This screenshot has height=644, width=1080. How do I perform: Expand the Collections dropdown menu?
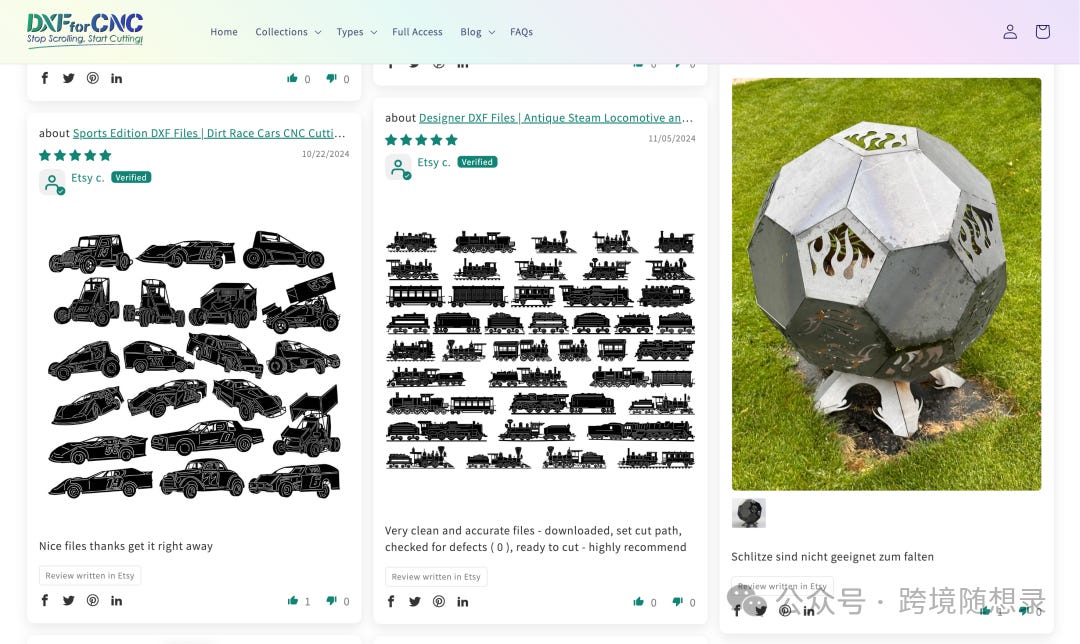click(x=288, y=32)
